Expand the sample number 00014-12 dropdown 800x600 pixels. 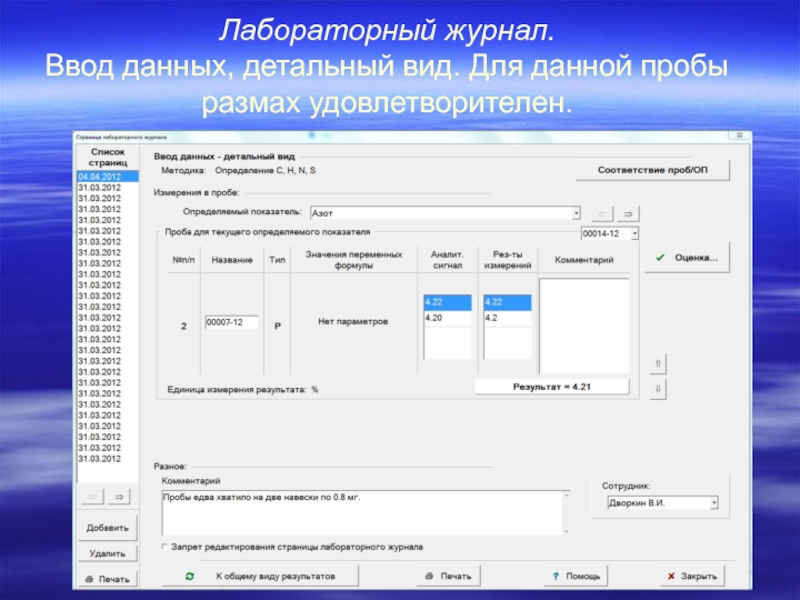(635, 233)
